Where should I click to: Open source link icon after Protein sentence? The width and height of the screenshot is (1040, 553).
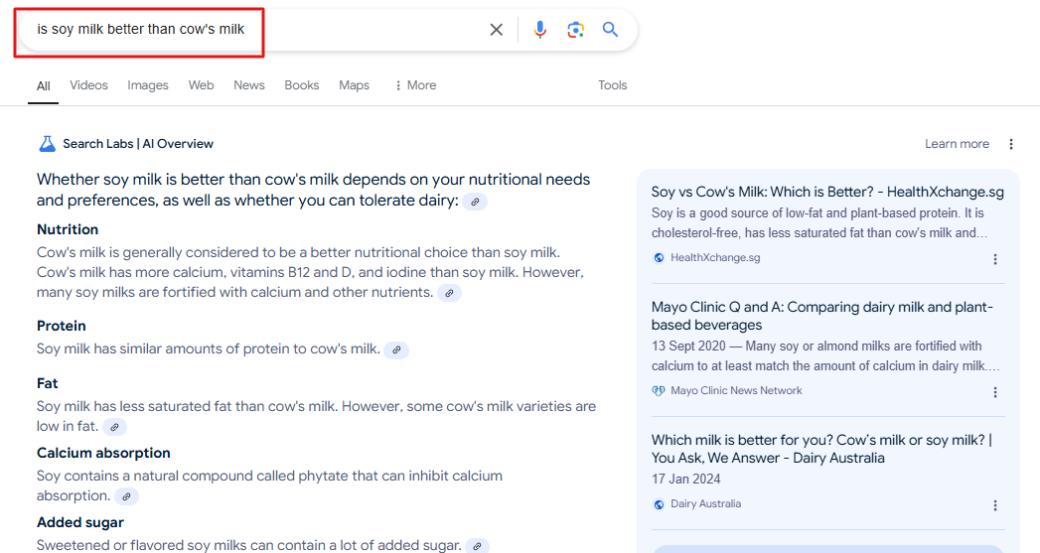pyautogui.click(x=397, y=350)
